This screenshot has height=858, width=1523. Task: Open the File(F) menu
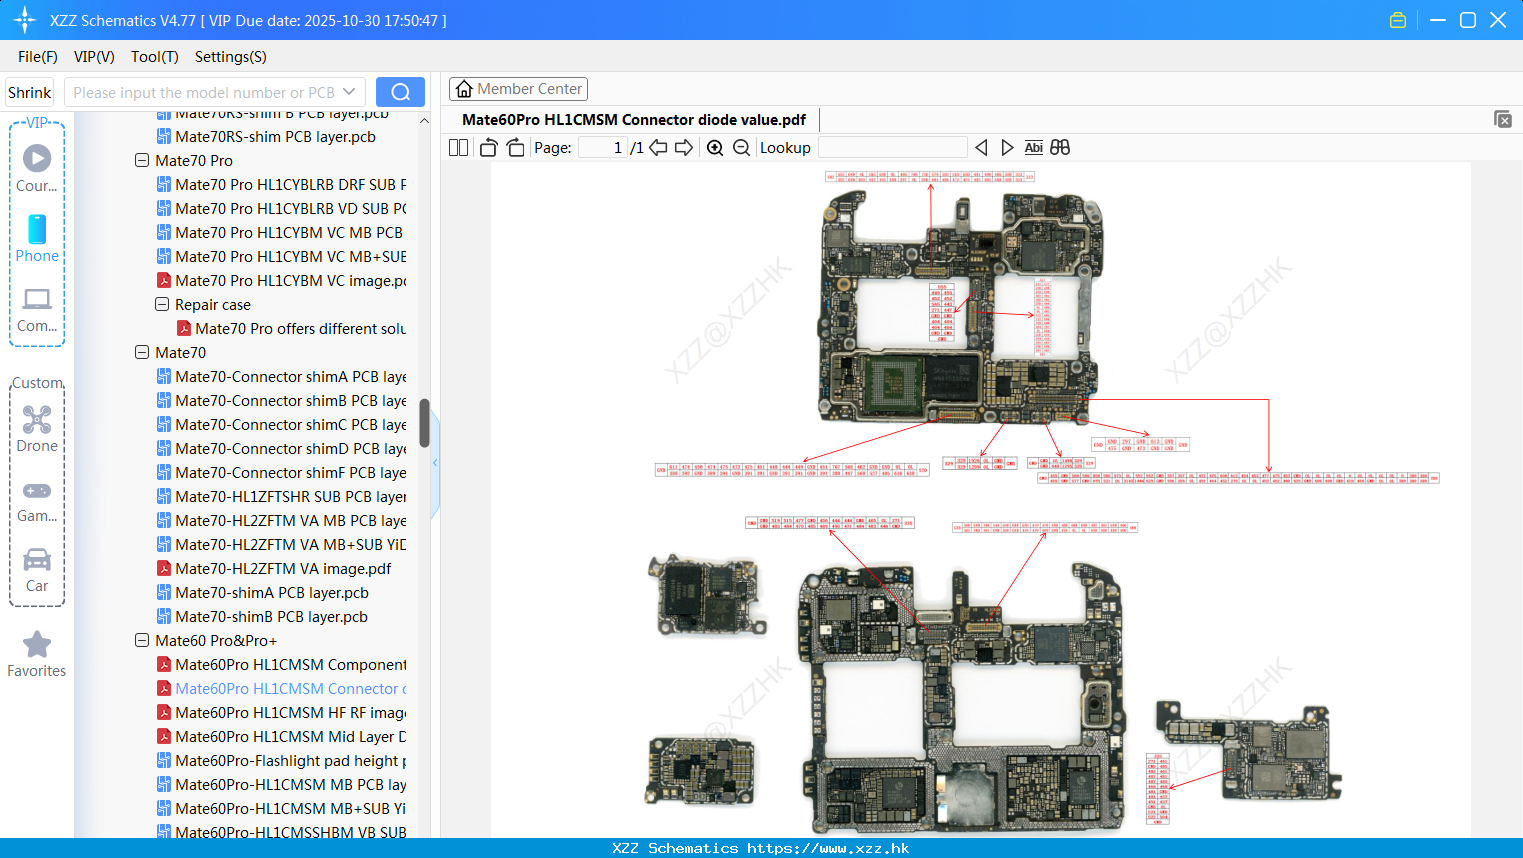click(38, 57)
